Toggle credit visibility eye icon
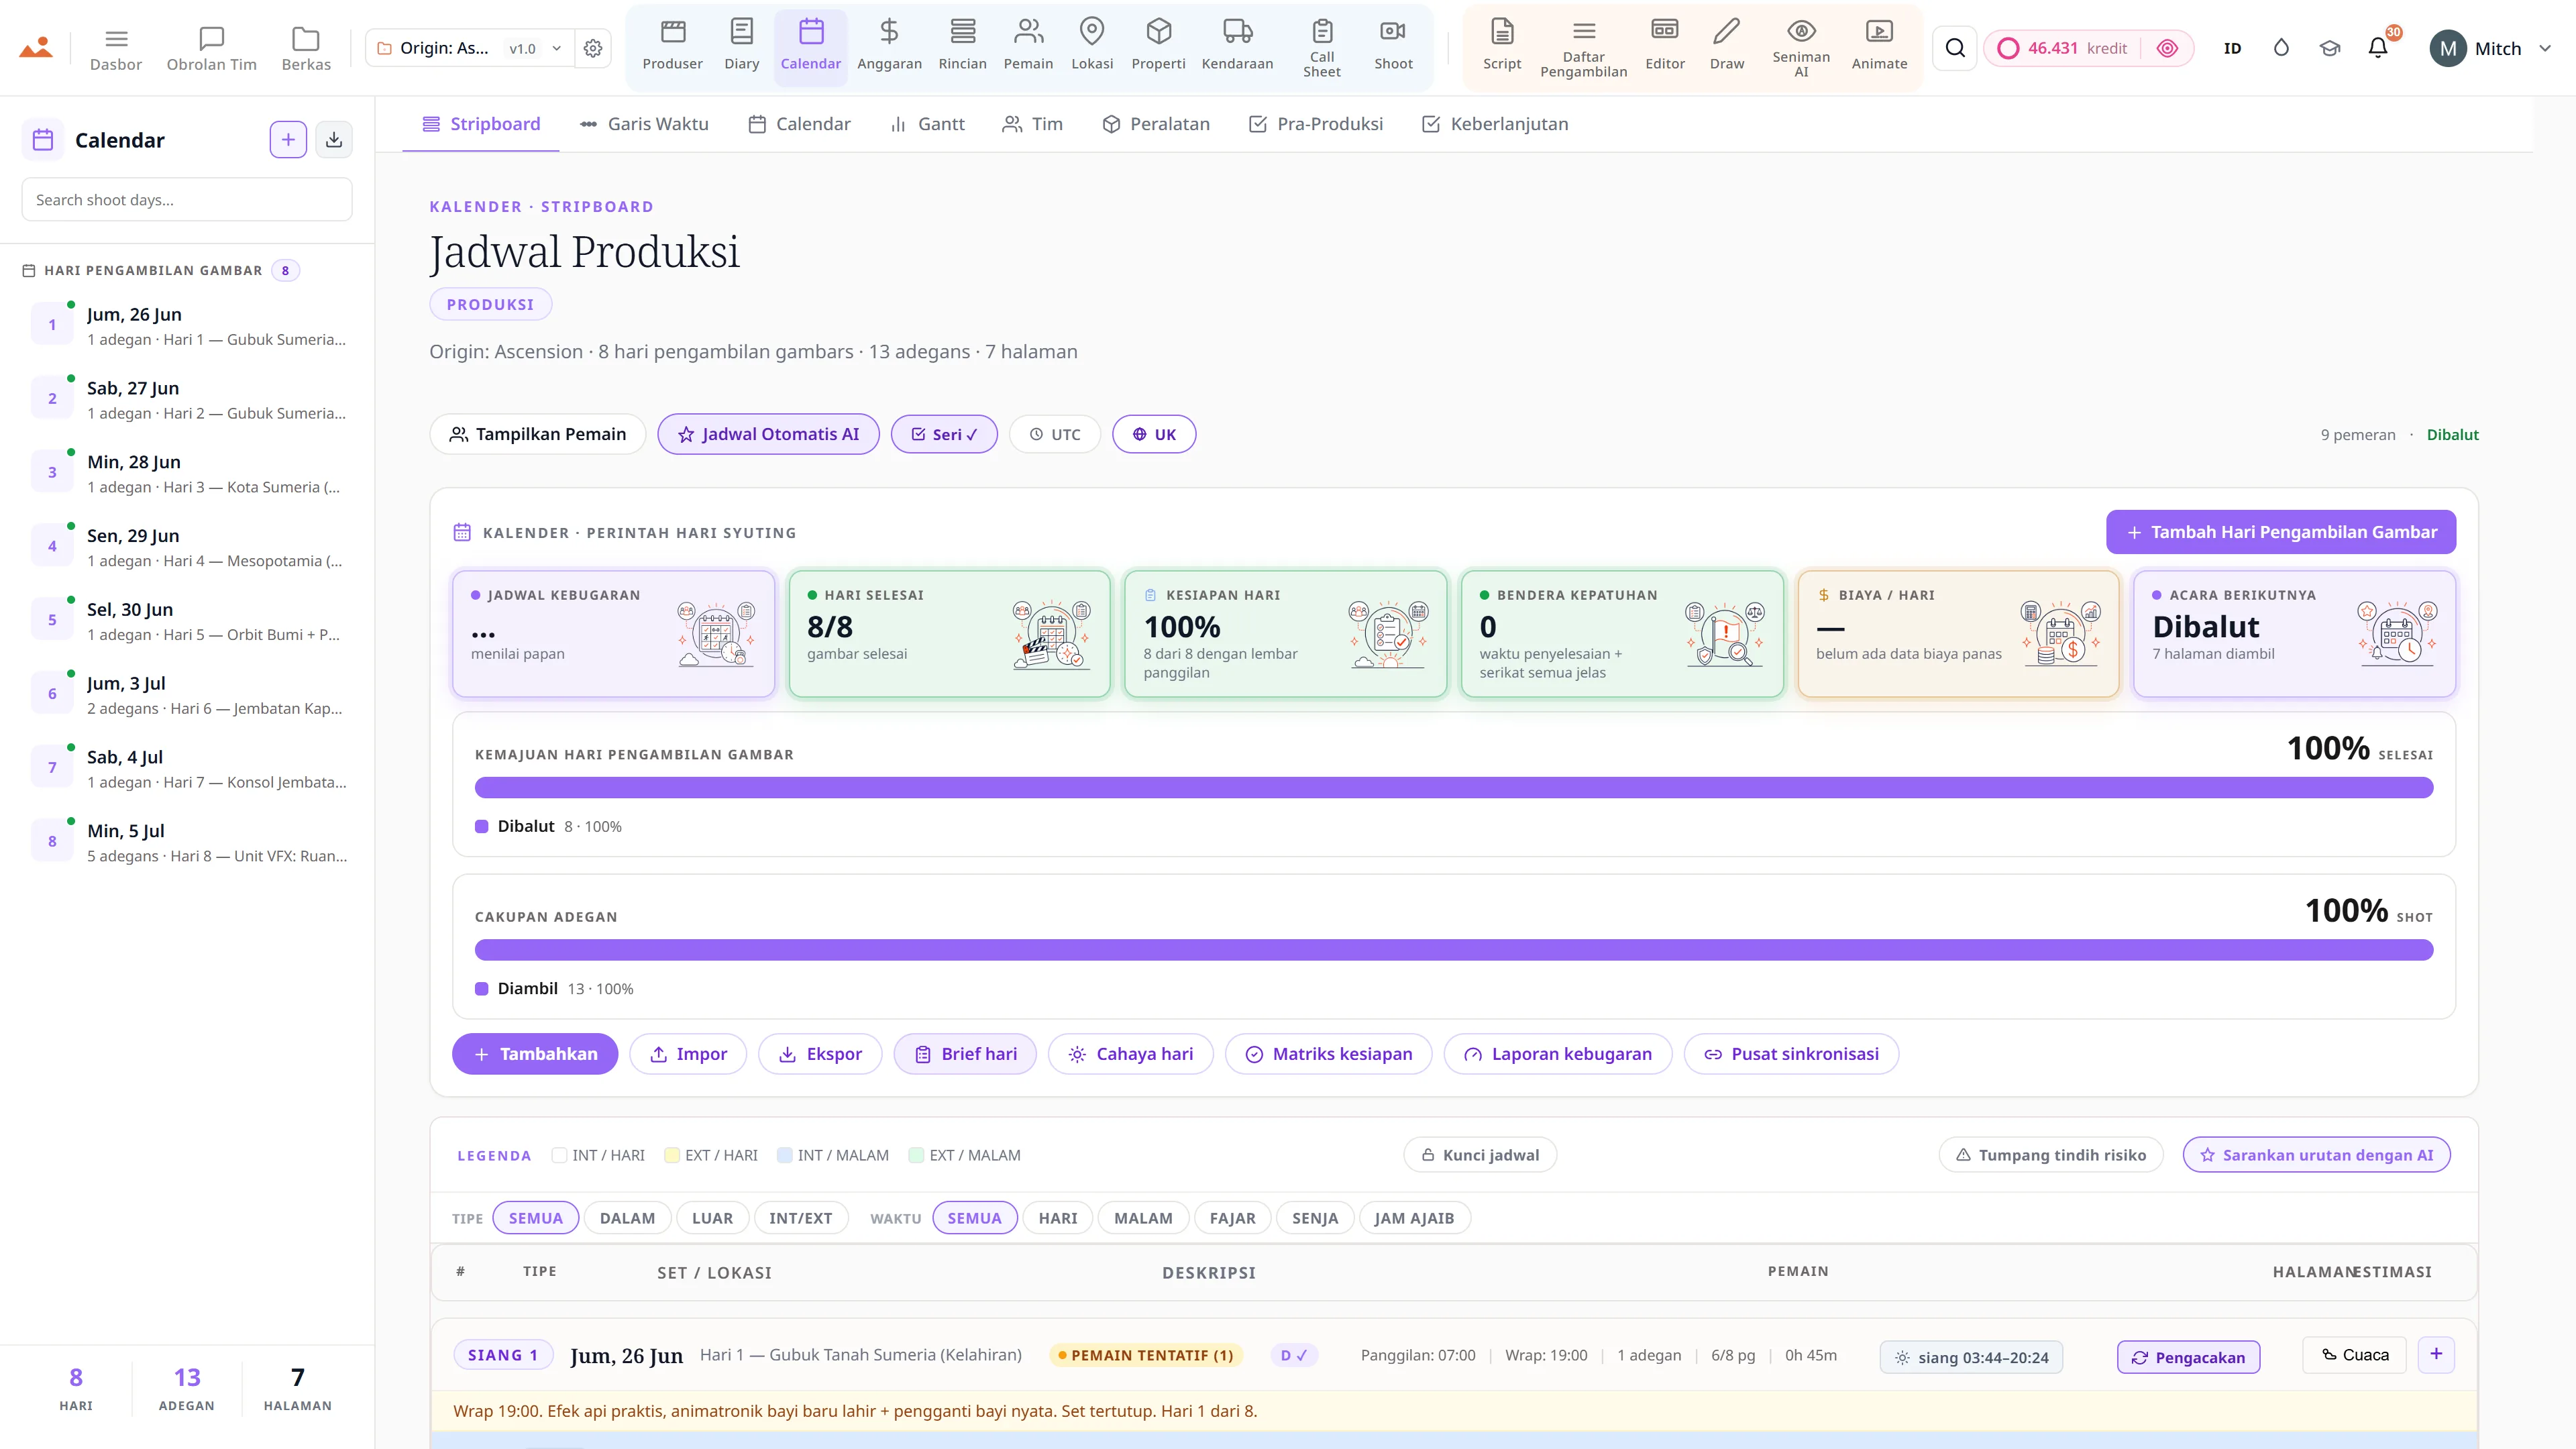 pos(2167,48)
